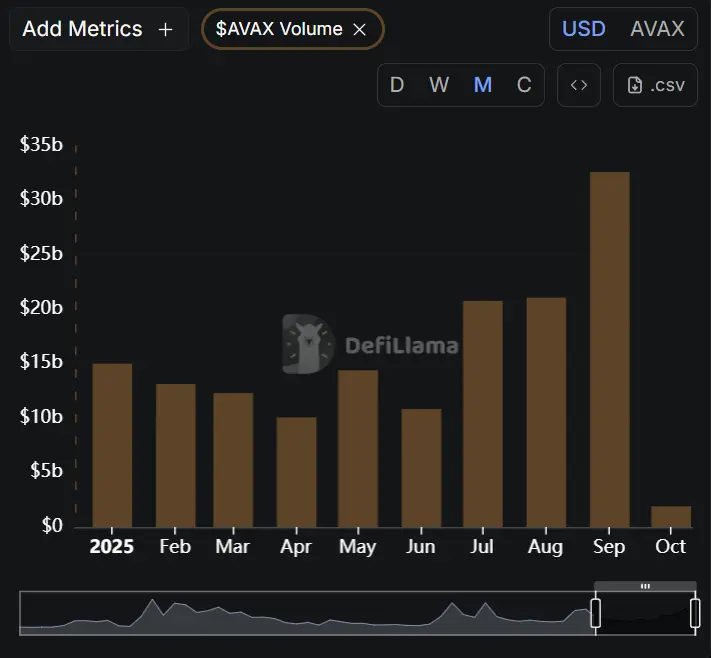The image size is (711, 658).
Task: Click the left range slider handle
Action: 596,613
